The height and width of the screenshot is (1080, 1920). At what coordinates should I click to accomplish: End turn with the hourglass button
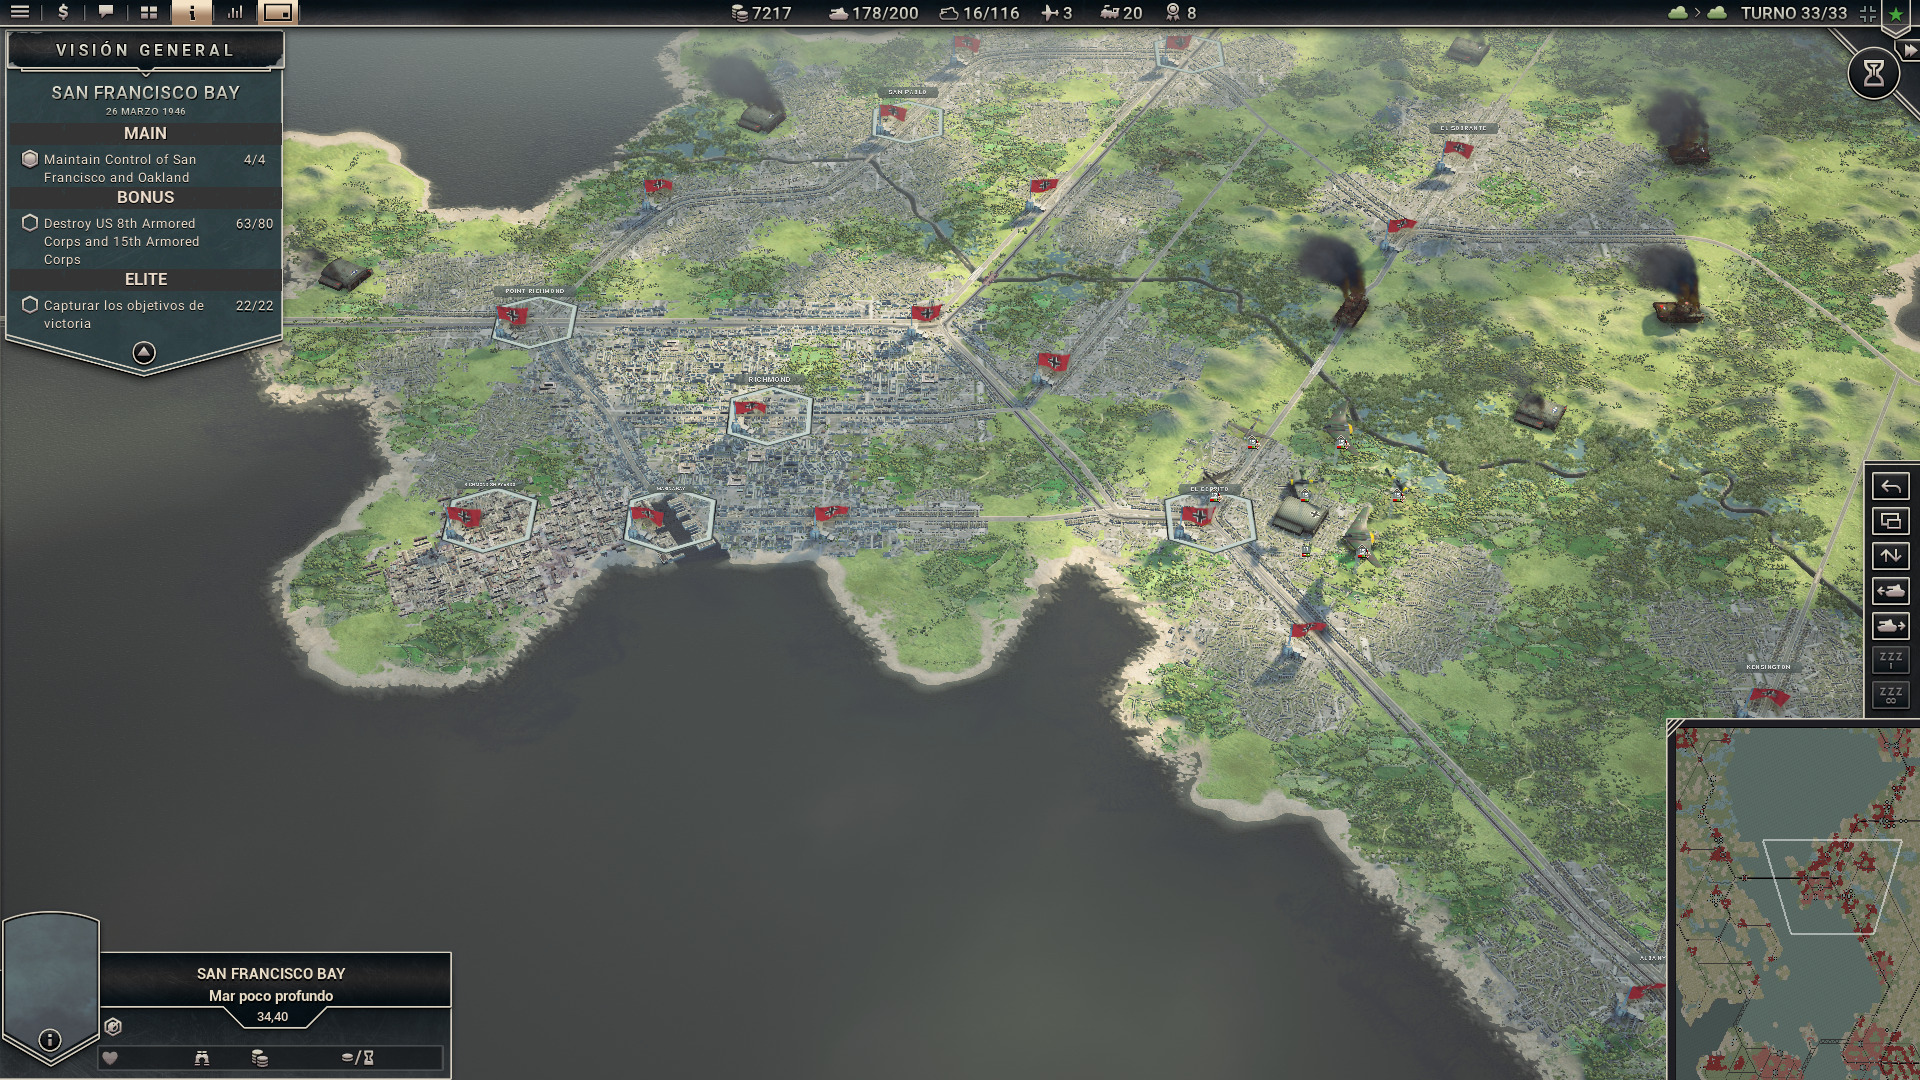click(1873, 73)
